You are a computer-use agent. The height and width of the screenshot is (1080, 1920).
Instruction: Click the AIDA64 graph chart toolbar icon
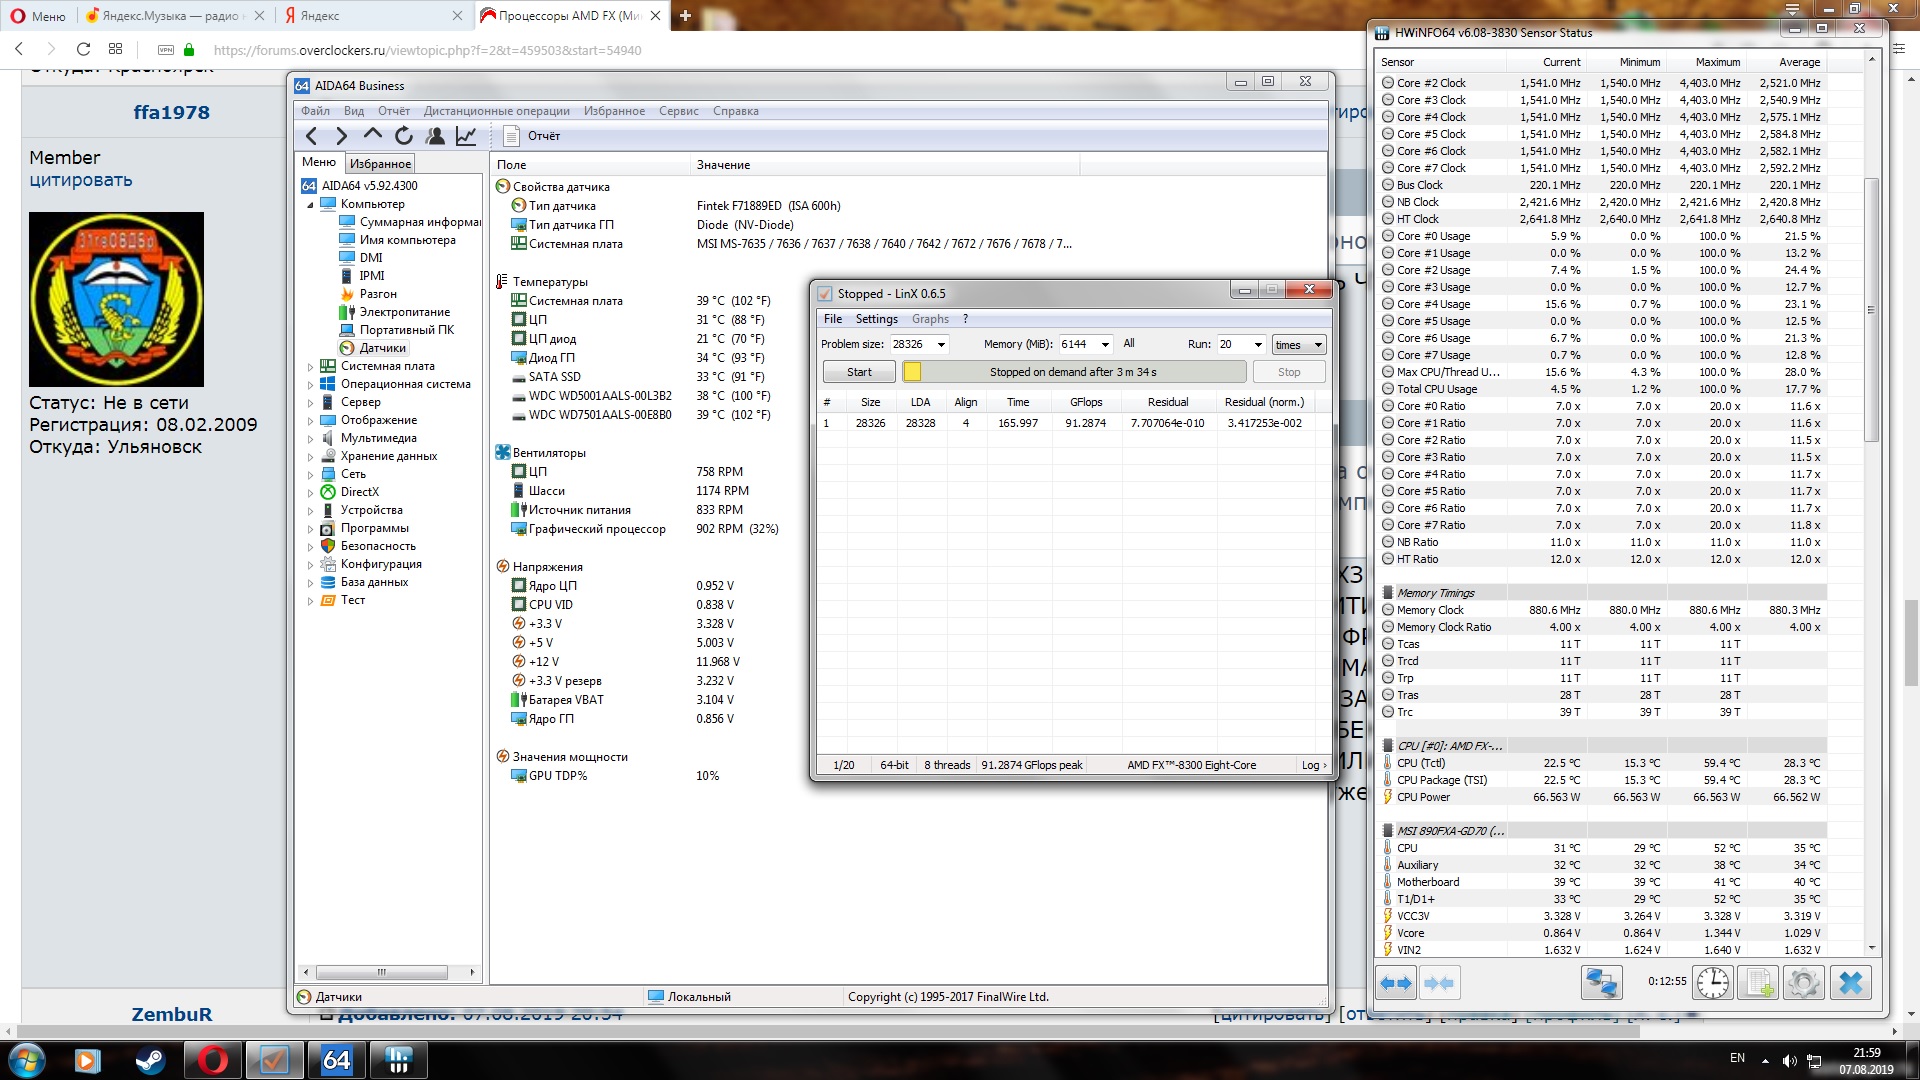(466, 136)
